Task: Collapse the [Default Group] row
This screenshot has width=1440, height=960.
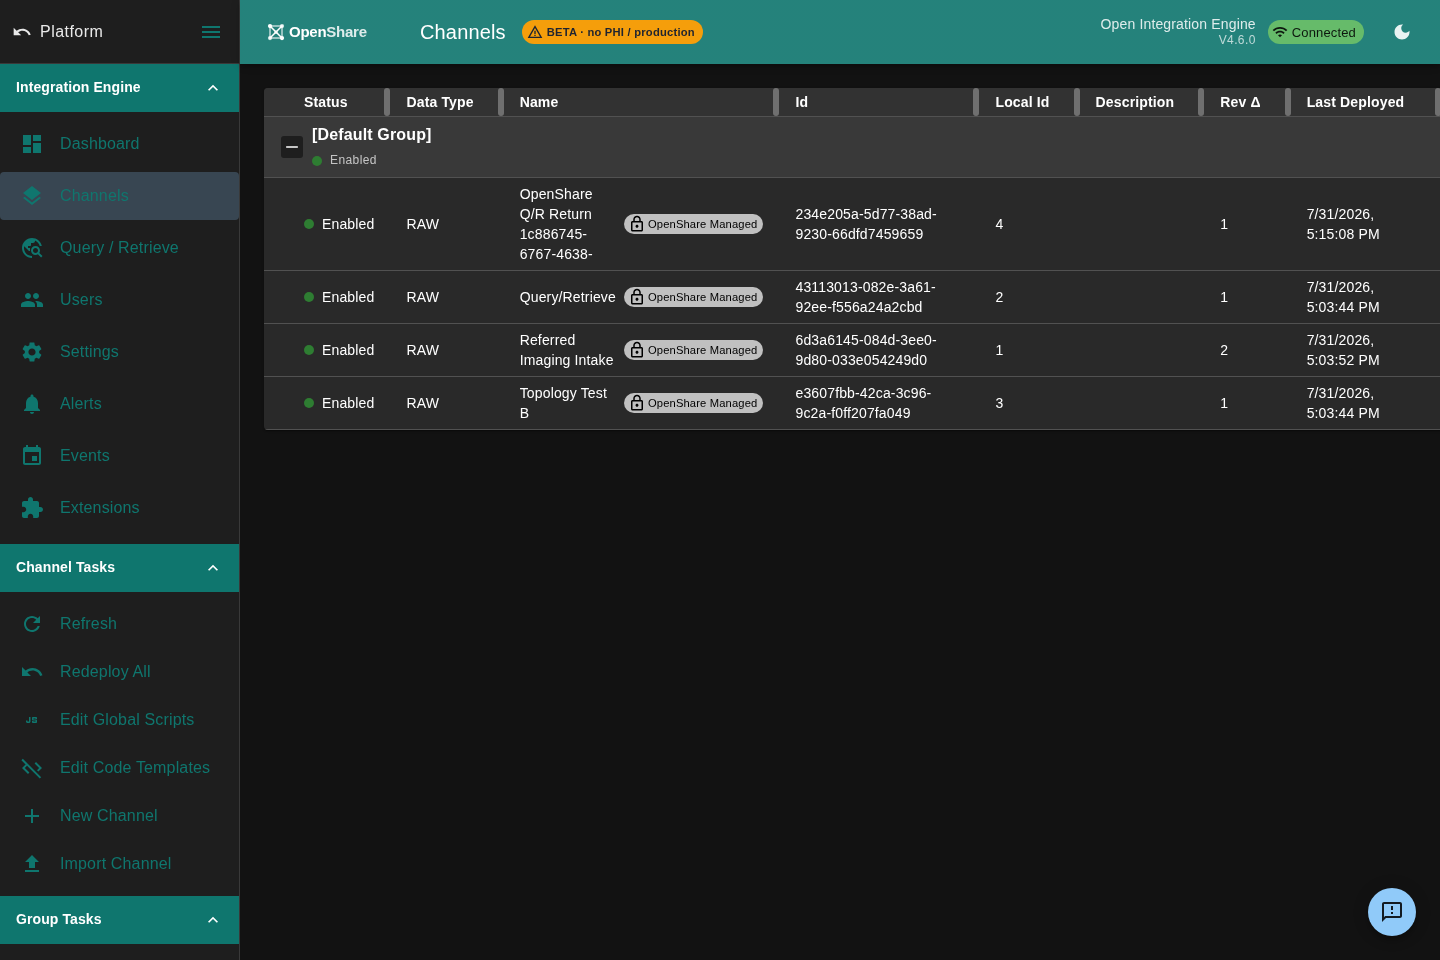Action: click(x=292, y=147)
